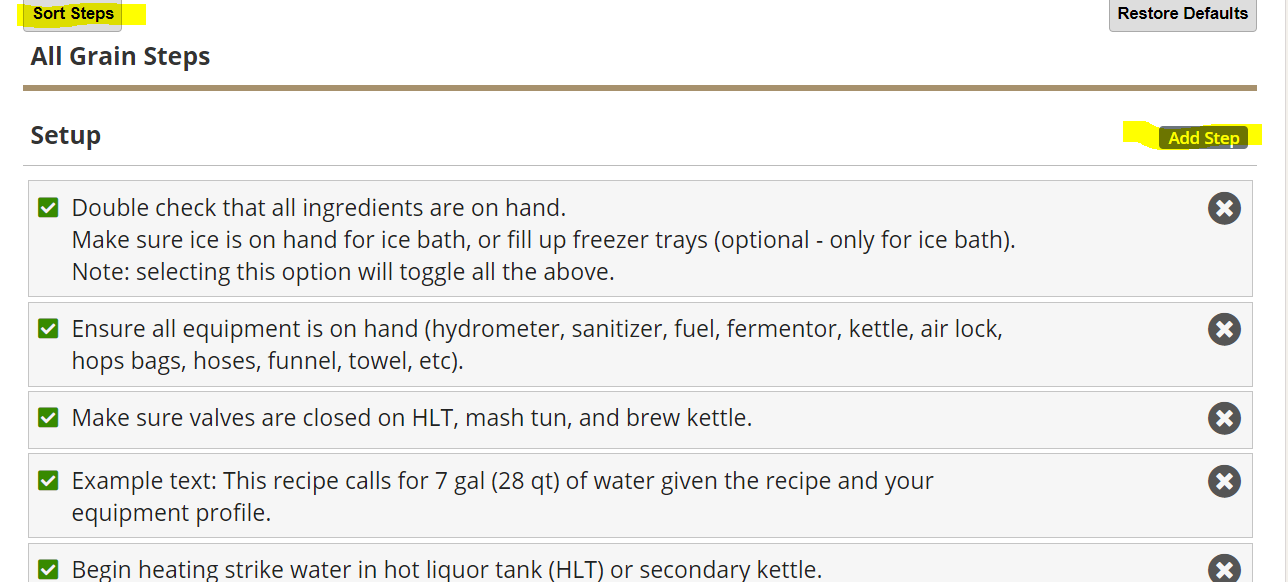Select the 'All Grain Steps' heading

tap(120, 56)
